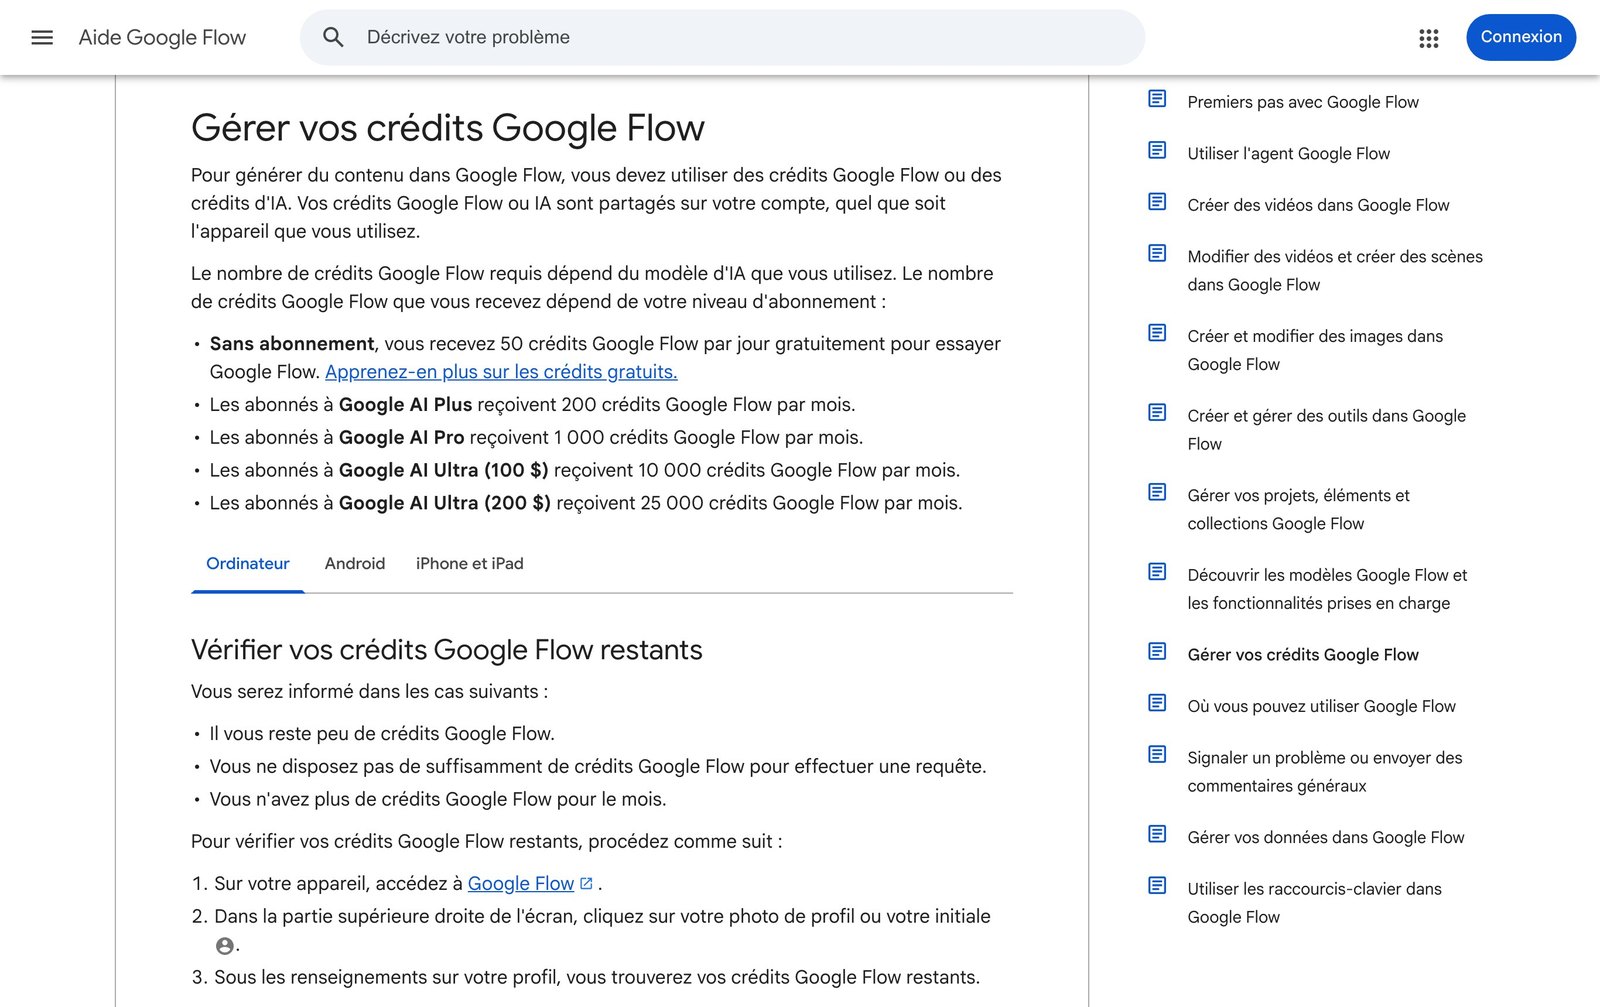
Task: Open the main hamburger menu
Action: pos(42,37)
